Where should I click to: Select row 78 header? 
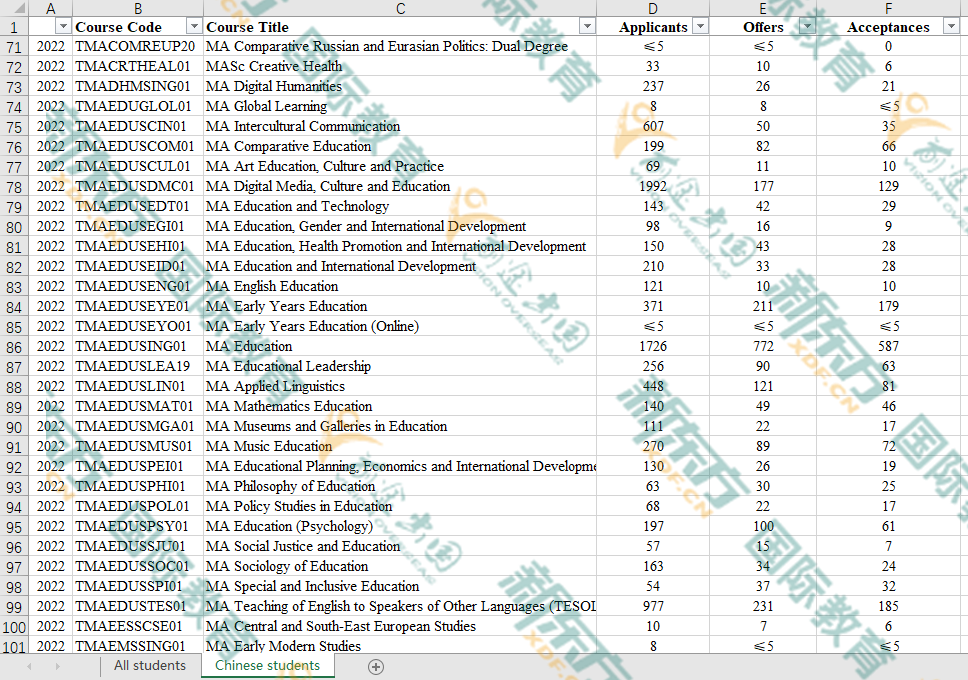pyautogui.click(x=14, y=187)
